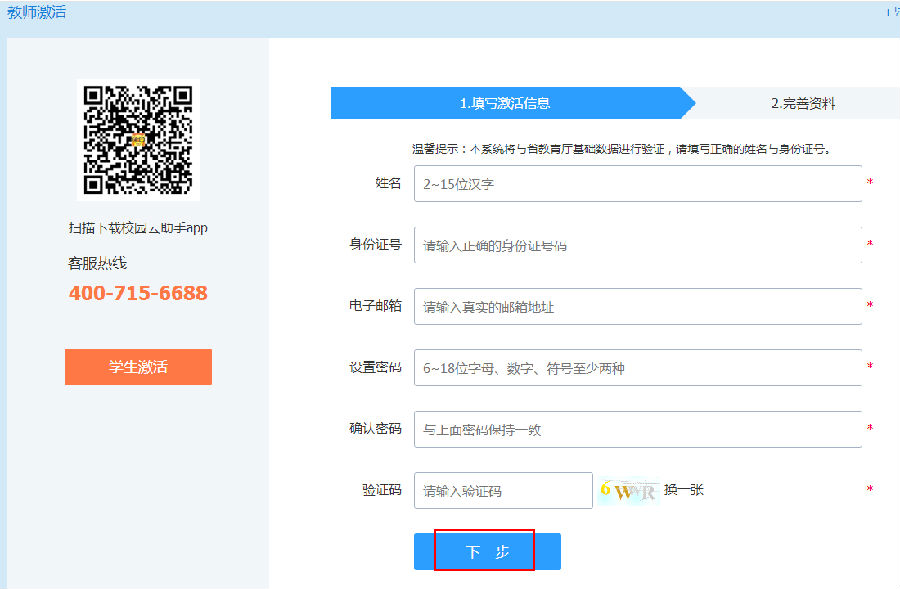Screen dimensions: 900x589
Task: Focus the 验证码 input field
Action: [503, 491]
